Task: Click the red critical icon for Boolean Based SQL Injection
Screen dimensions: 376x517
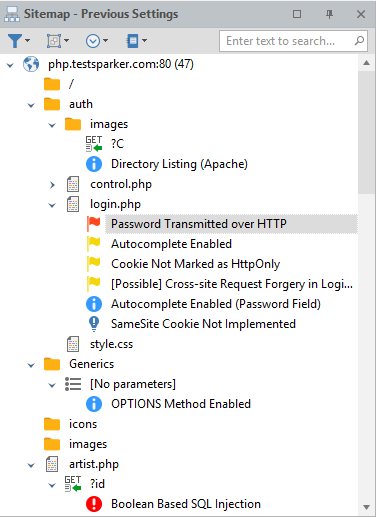Action: [94, 504]
